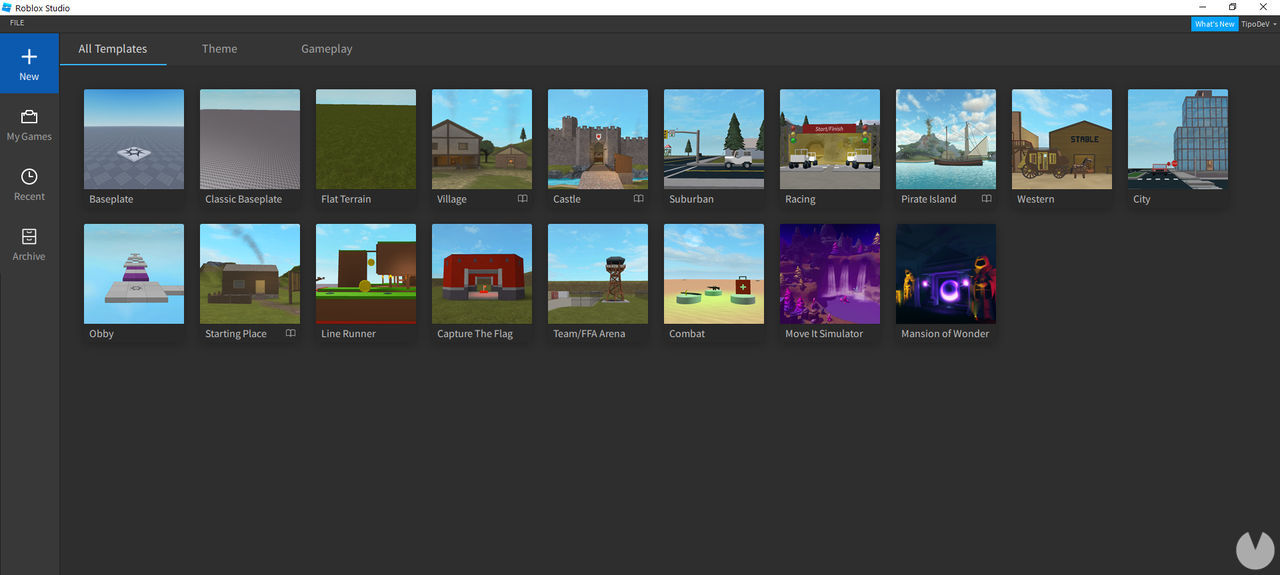
Task: Select the Starting Place template thumbnail
Action: pos(250,274)
